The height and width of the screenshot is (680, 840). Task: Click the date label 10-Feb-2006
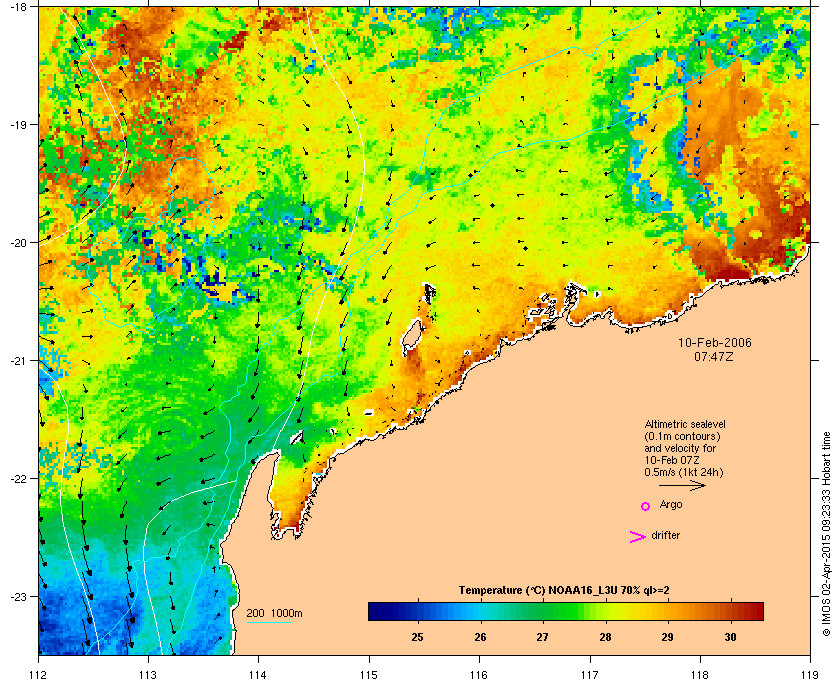tap(715, 342)
